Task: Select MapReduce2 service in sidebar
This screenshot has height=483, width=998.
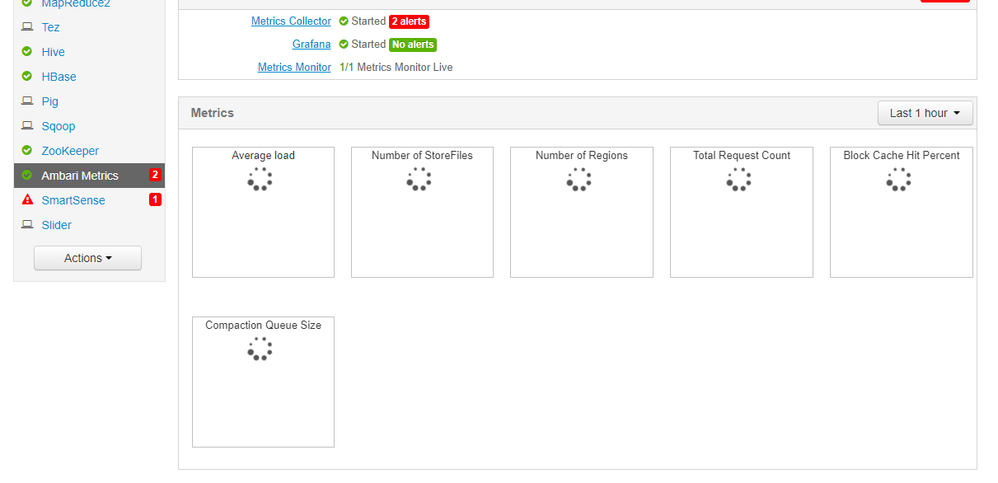Action: pyautogui.click(x=76, y=3)
